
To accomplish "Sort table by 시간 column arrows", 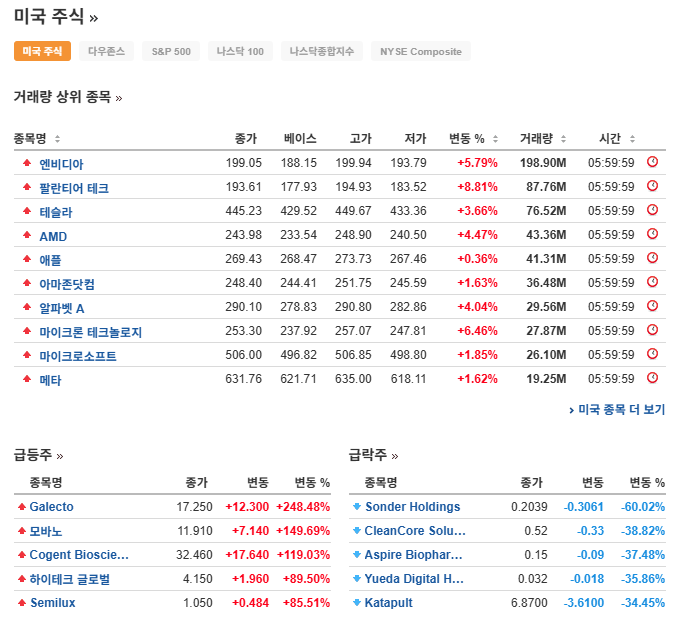I will [x=632, y=139].
